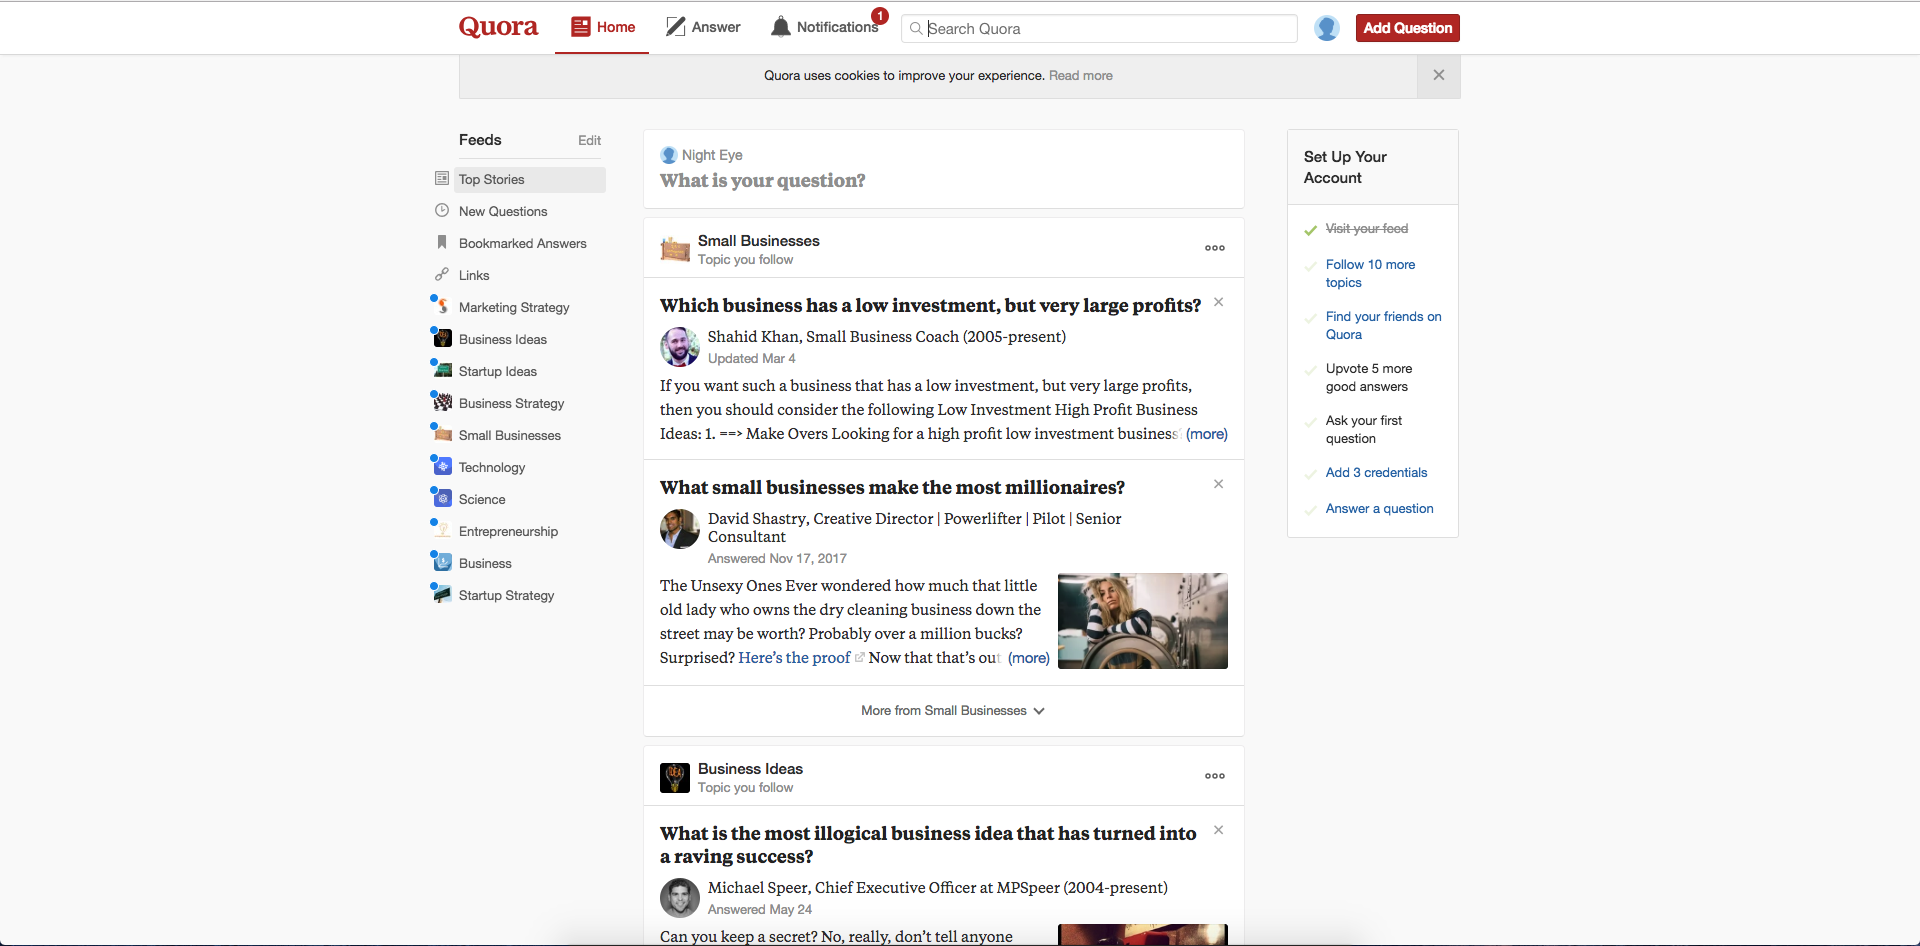
Task: Open the Business topic feed
Action: click(485, 563)
